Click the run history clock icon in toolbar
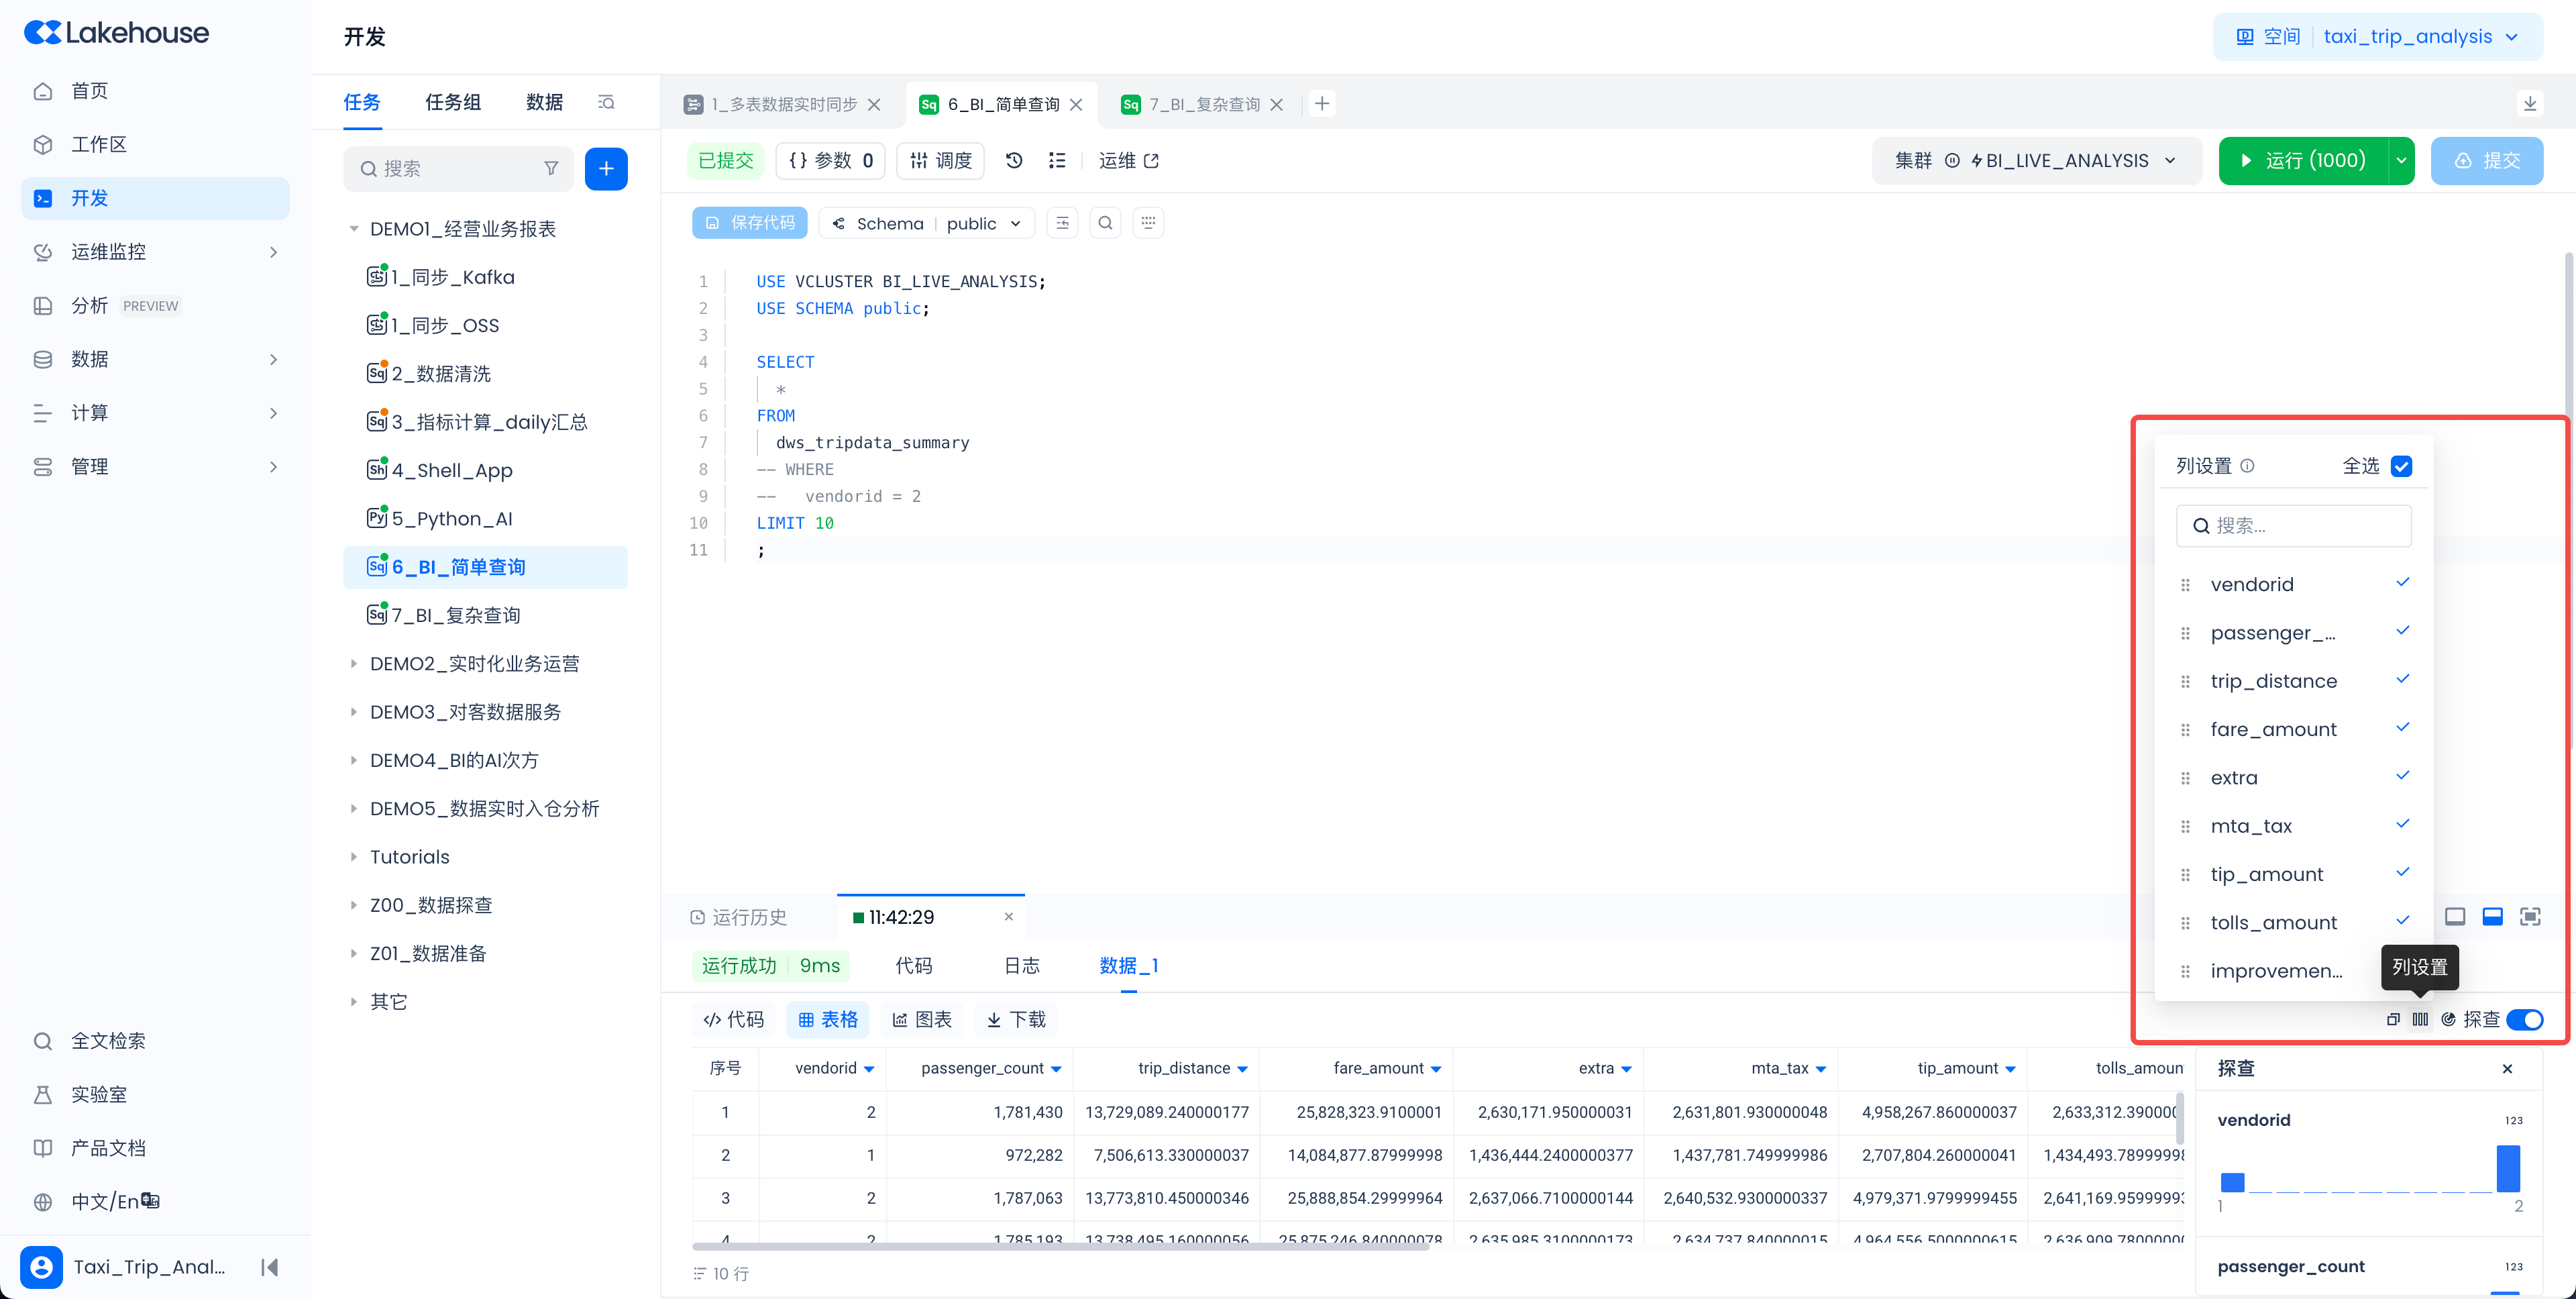This screenshot has height=1299, width=2576. pos(1014,160)
